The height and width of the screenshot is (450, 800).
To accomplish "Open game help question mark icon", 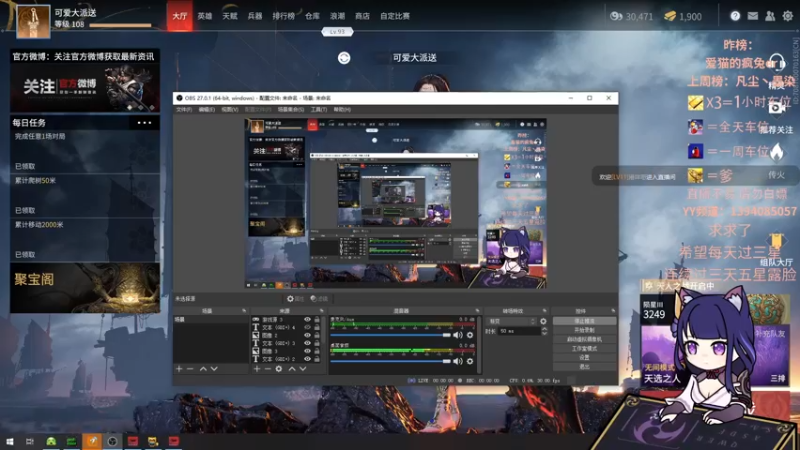I will tap(735, 16).
